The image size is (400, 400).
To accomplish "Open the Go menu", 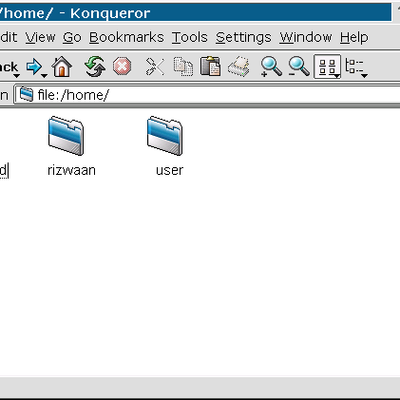I will coord(72,37).
